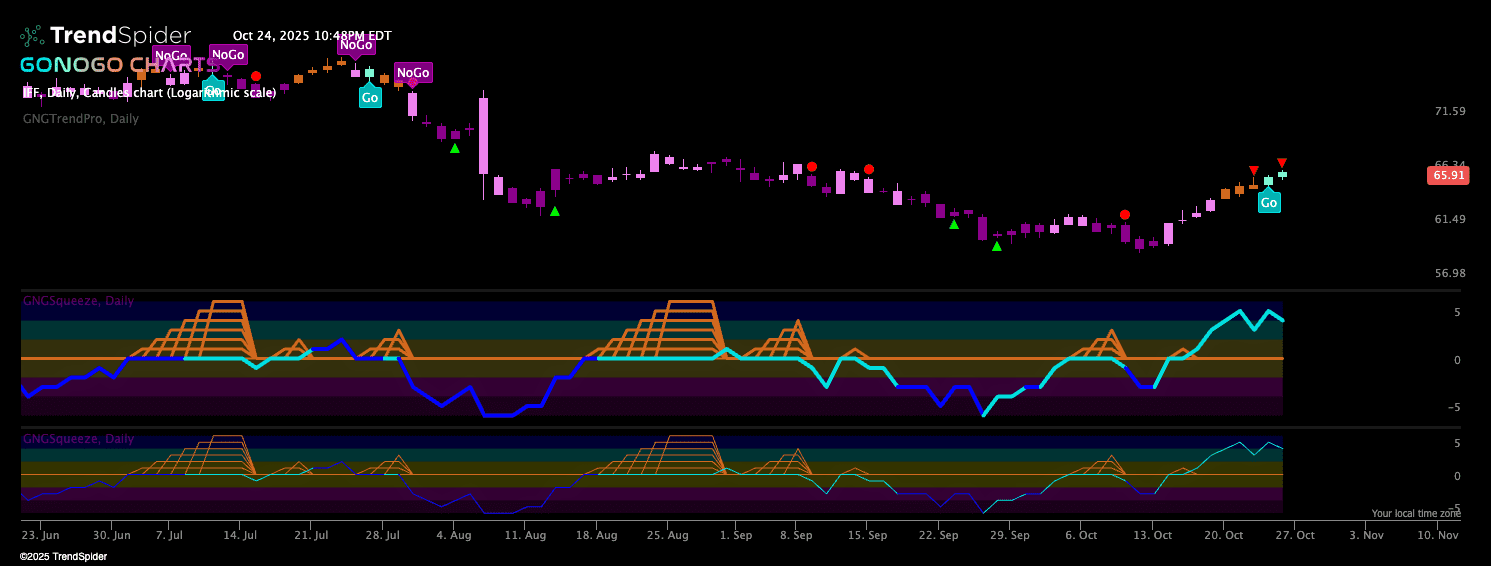Screen dimensions: 1491x566
Task: Click the Oct 24, 2025 10:48PM EDT timestamp
Action: (312, 35)
